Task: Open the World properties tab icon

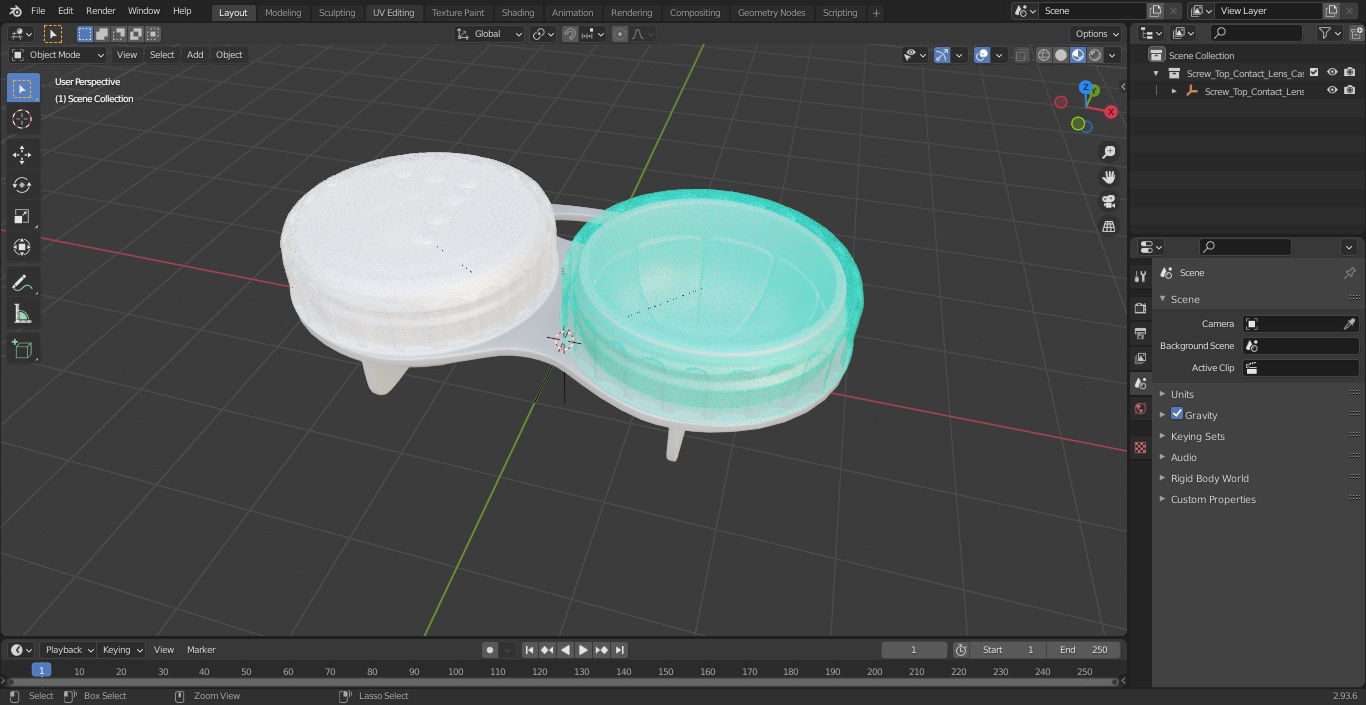Action: pyautogui.click(x=1140, y=408)
